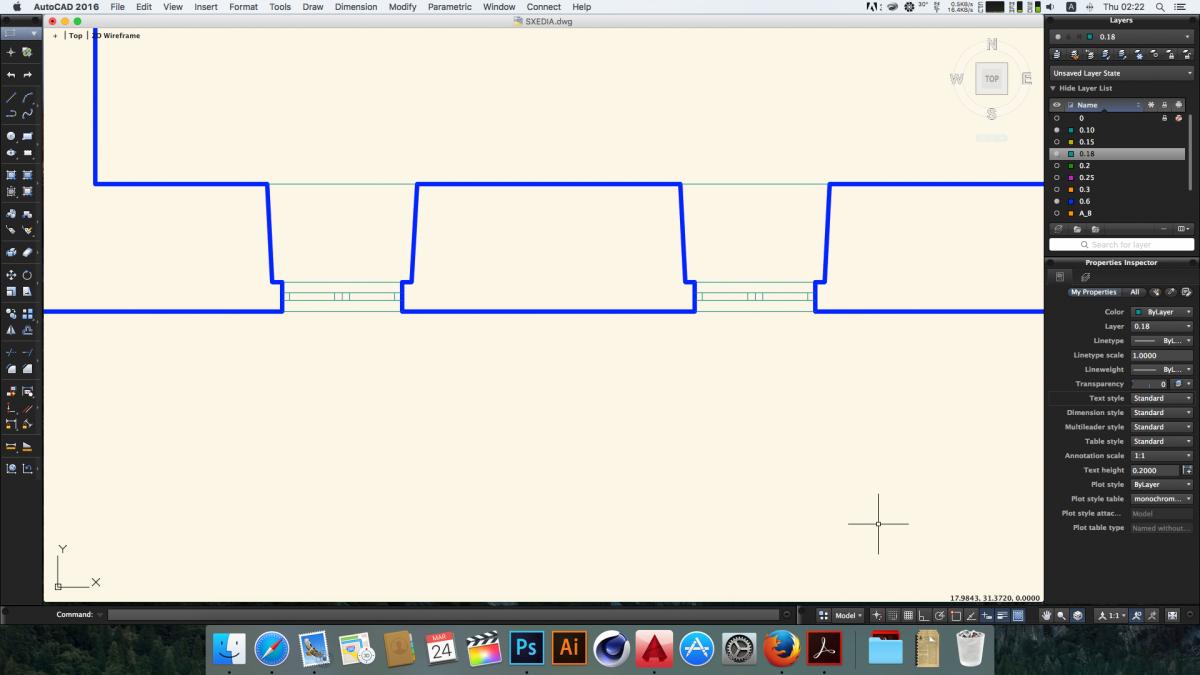Viewport: 1200px width, 675px height.
Task: Click the layer lock icon in Layers toolbar
Action: [1171, 54]
